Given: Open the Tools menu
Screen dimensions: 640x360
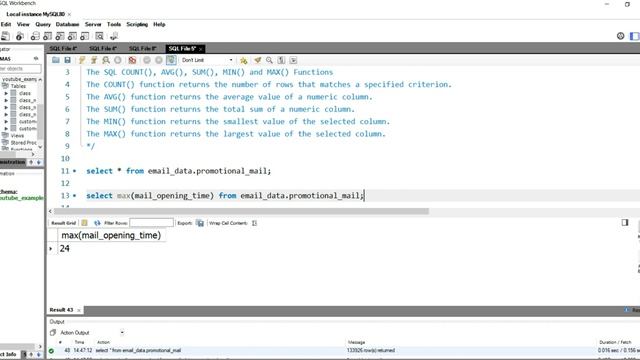Looking at the screenshot, I should (x=114, y=24).
